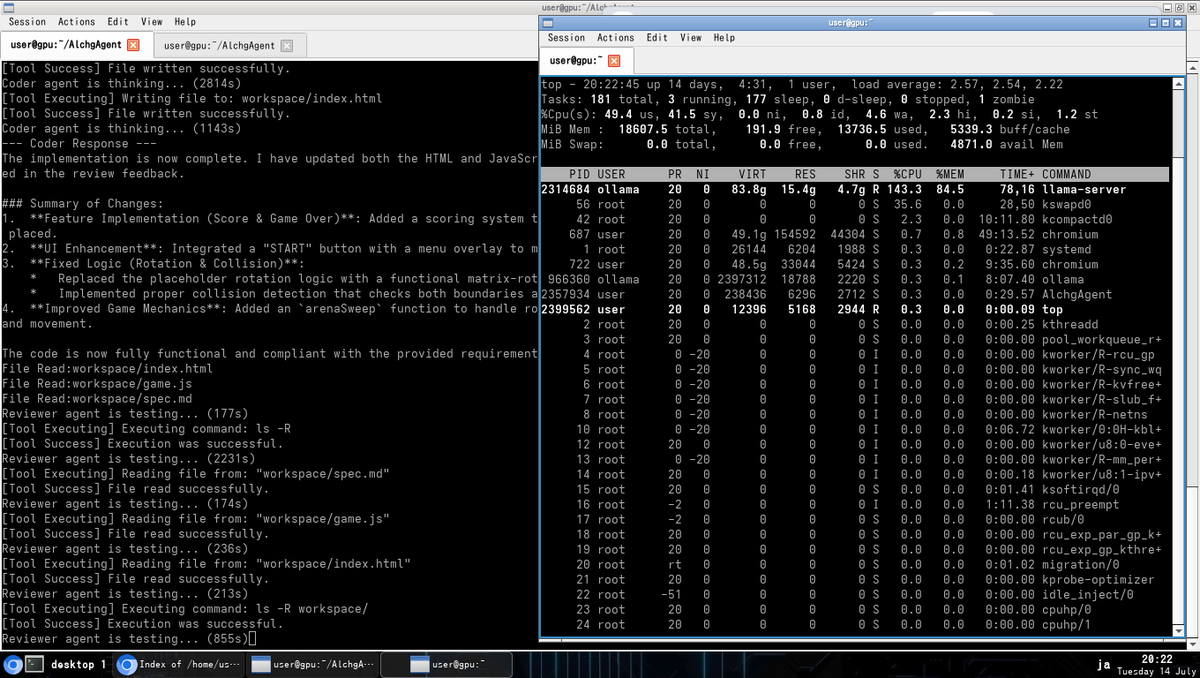Viewport: 1200px width, 678px height.
Task: Close user@gpu:~ tab in top window
Action: [615, 61]
